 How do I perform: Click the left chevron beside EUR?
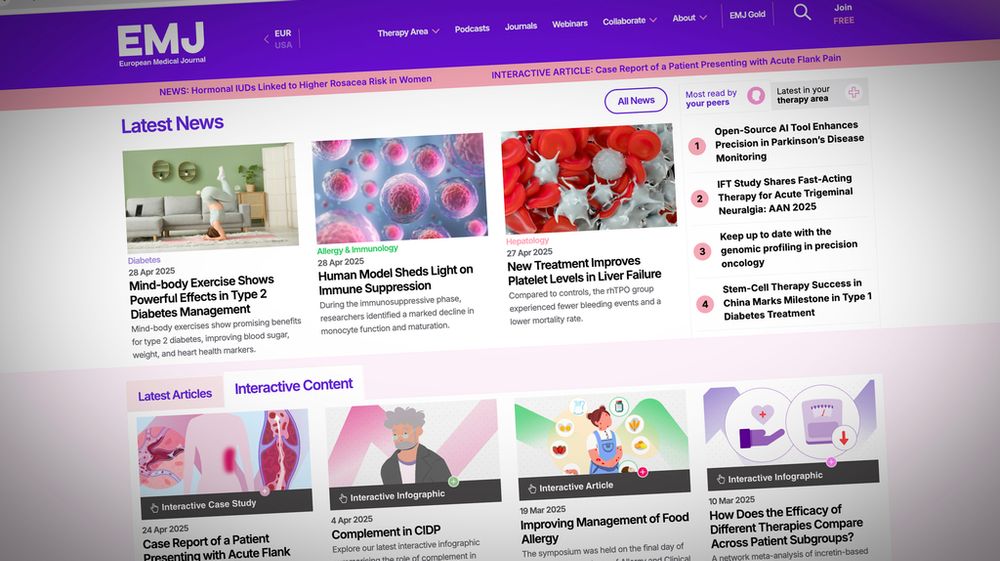(267, 39)
